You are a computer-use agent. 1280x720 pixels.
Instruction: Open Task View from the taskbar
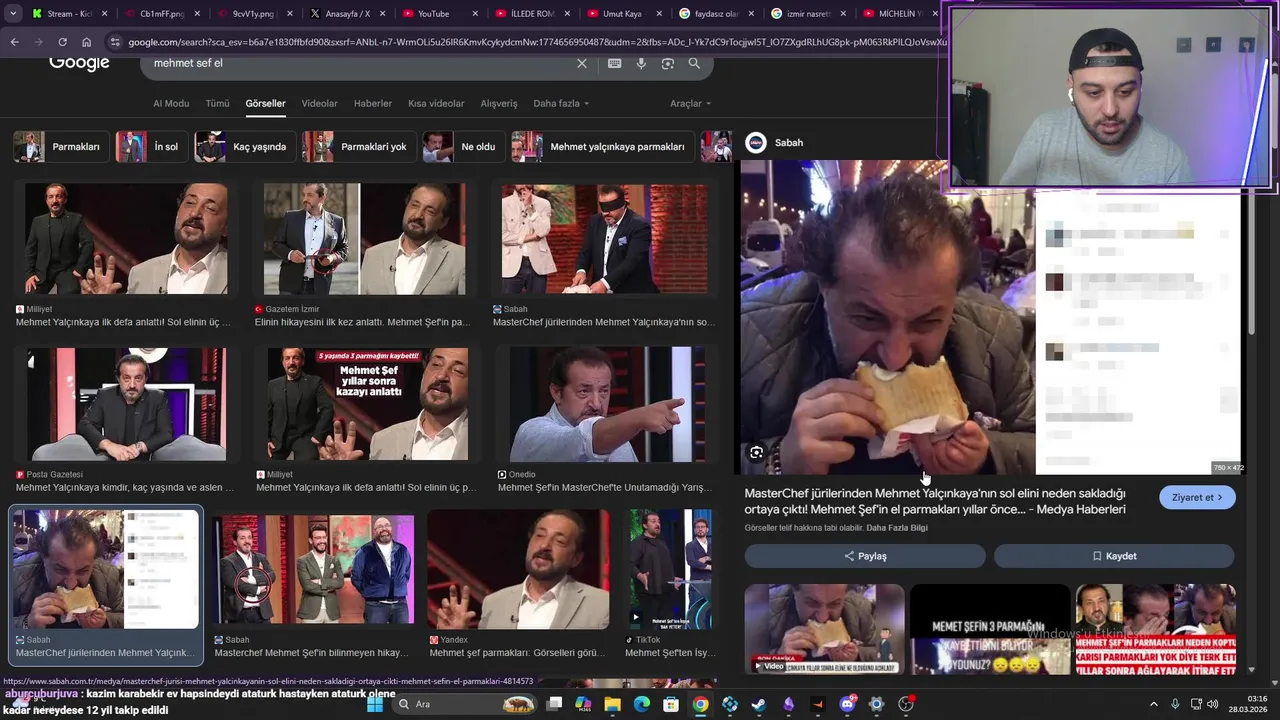[x=554, y=704]
